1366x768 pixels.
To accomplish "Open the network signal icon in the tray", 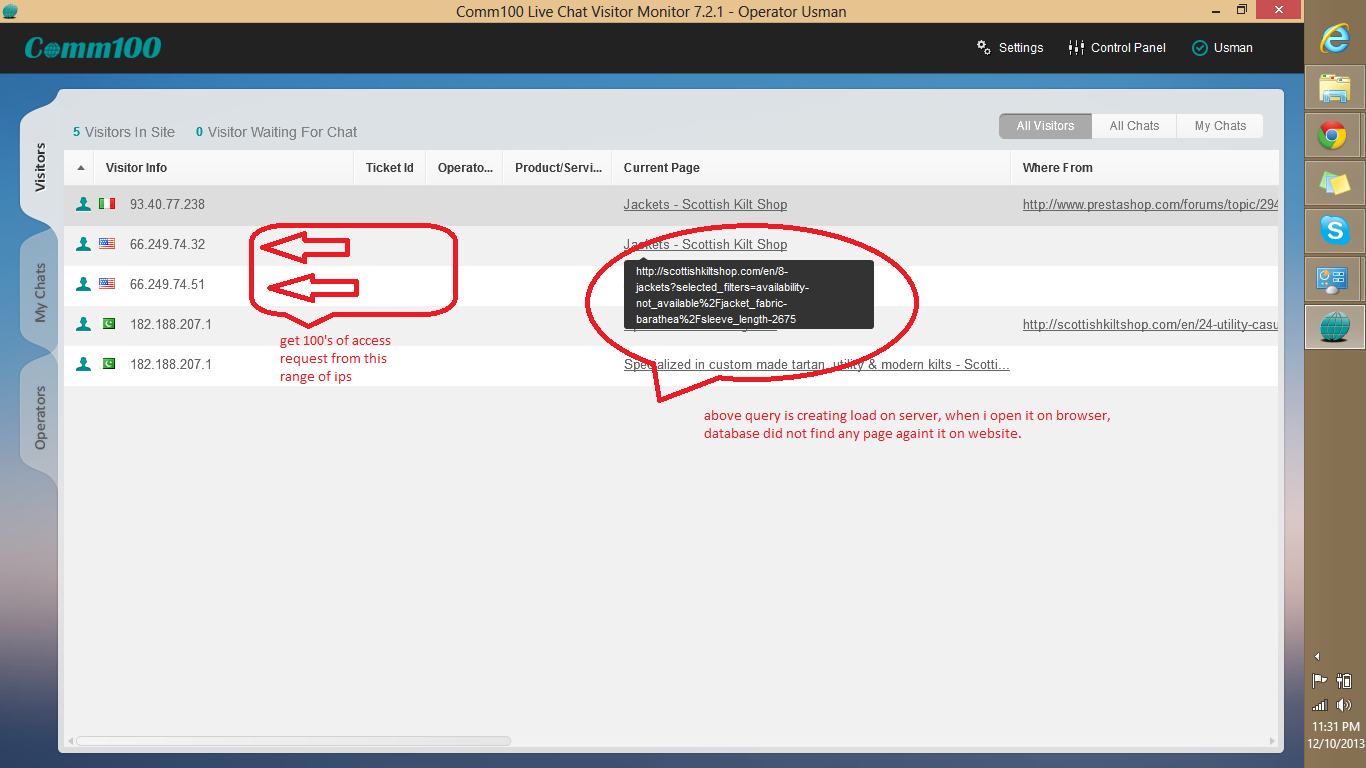I will point(1320,704).
